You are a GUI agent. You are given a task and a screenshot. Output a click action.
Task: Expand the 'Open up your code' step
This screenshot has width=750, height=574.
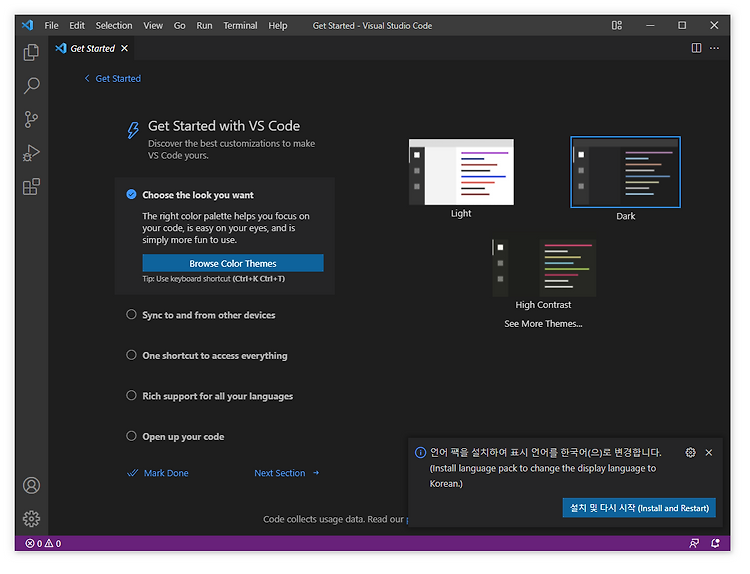[x=183, y=437]
